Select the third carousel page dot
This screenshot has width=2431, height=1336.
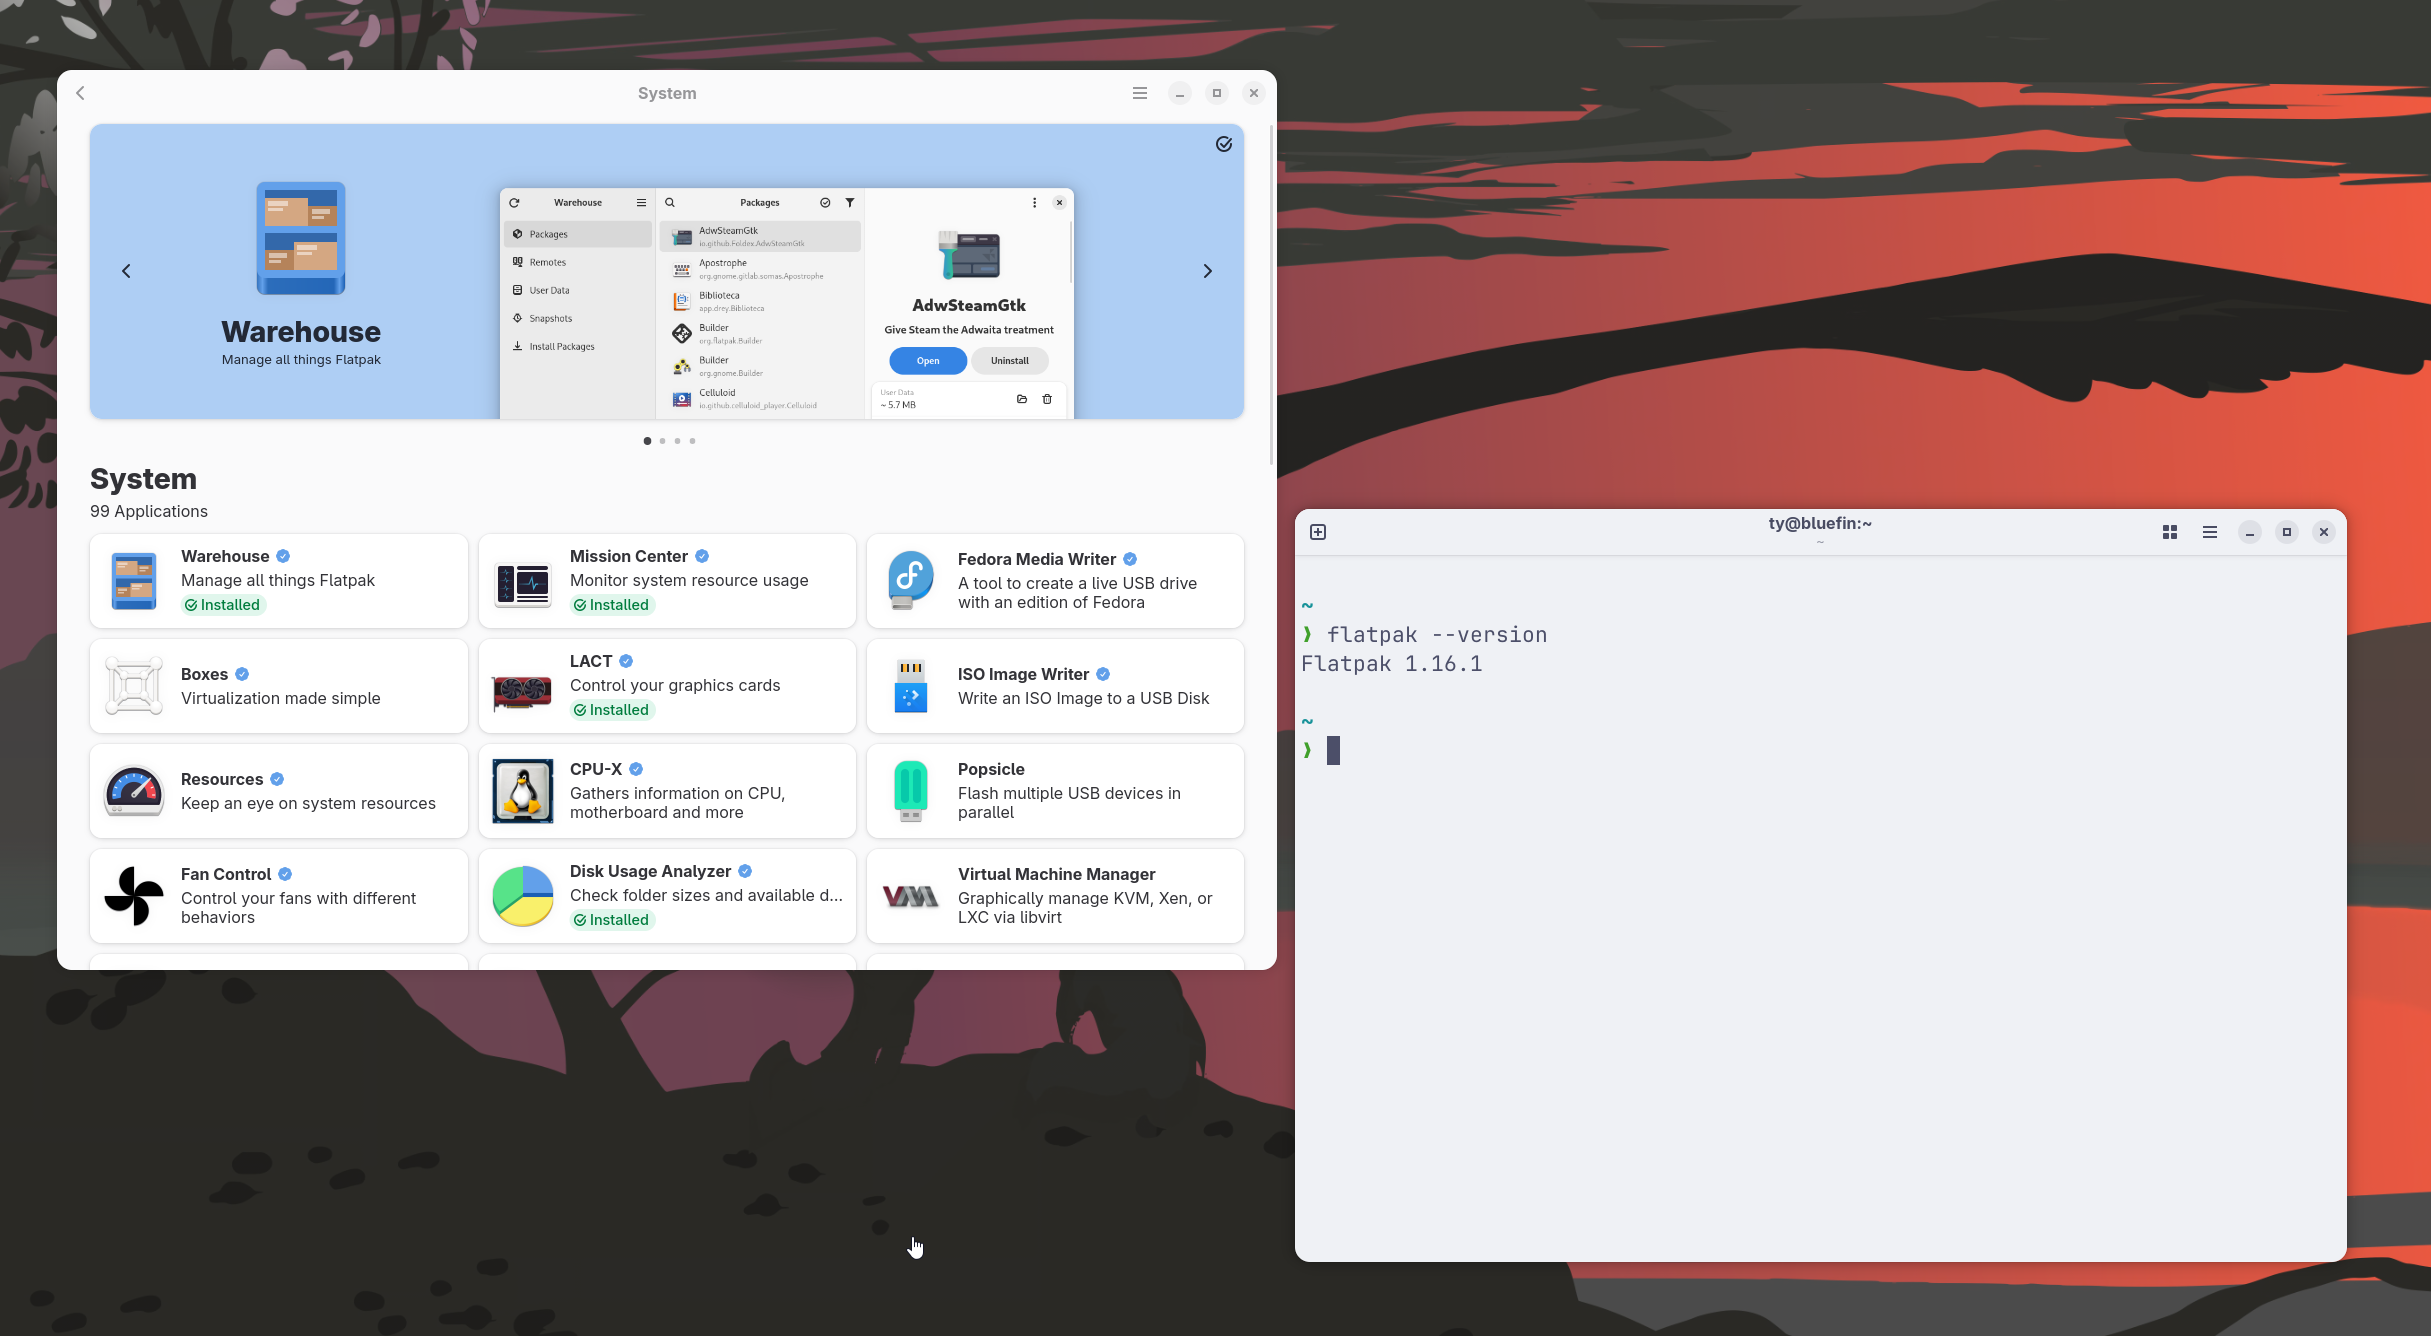(x=677, y=441)
